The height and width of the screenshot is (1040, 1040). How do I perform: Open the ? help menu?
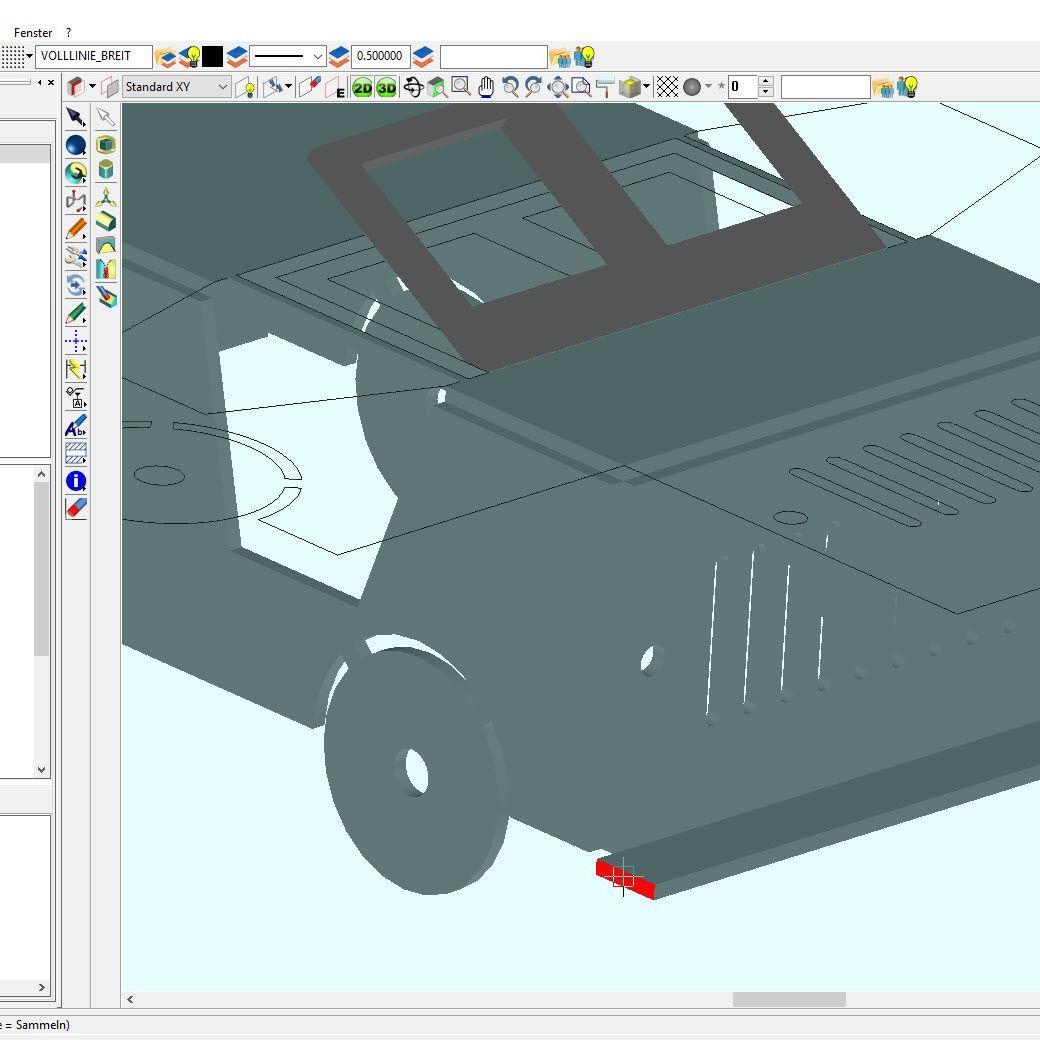coord(68,32)
